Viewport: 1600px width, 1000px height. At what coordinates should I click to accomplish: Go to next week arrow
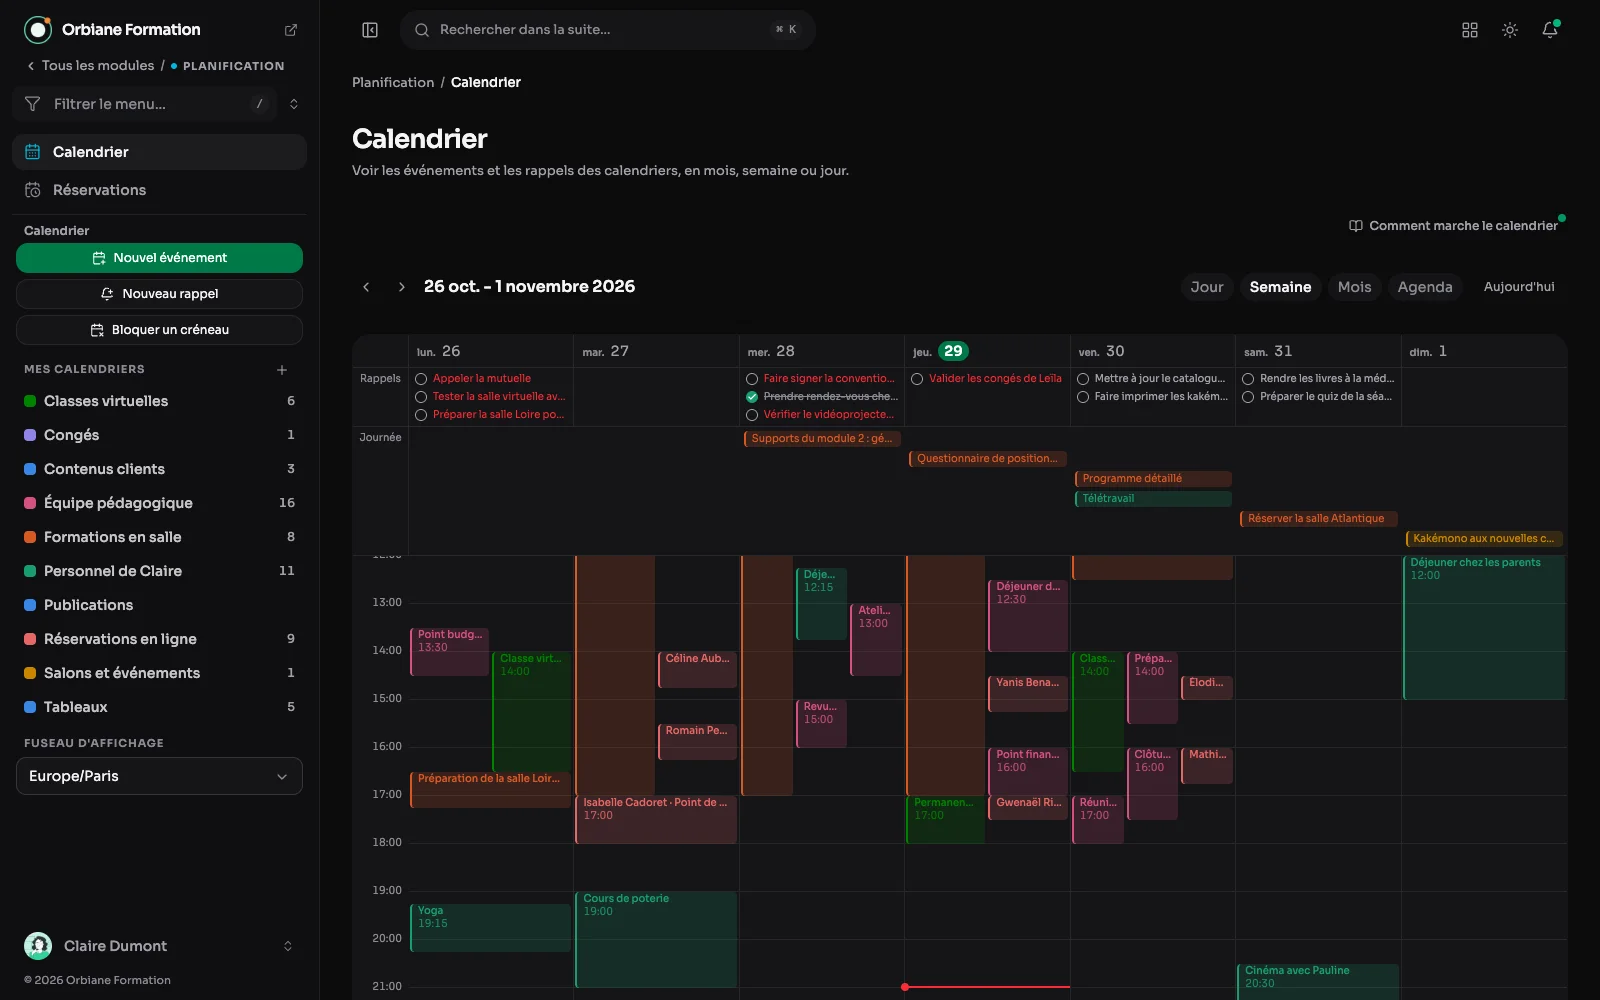(402, 287)
